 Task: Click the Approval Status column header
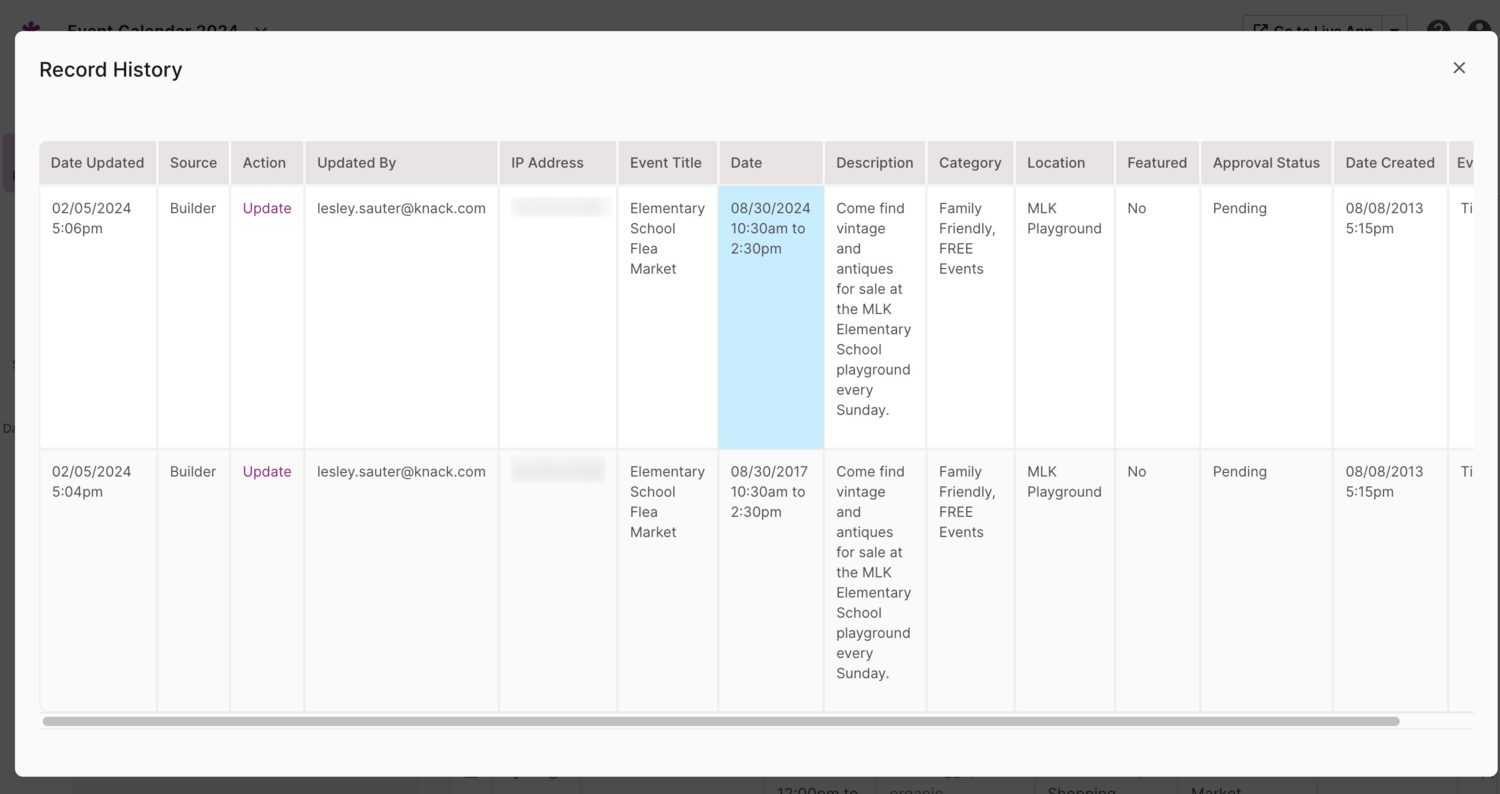pyautogui.click(x=1266, y=163)
